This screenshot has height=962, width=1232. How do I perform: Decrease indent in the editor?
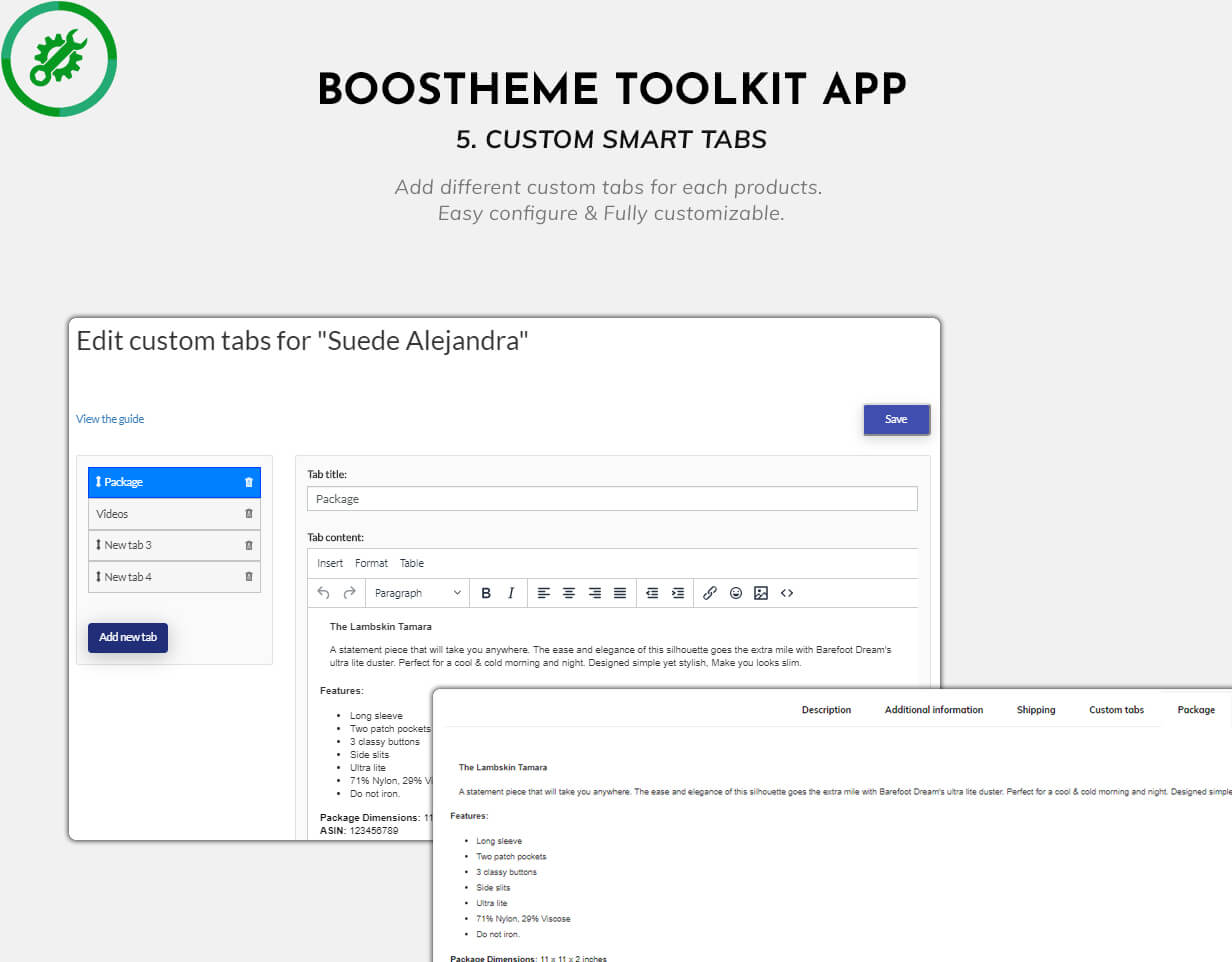coord(652,593)
